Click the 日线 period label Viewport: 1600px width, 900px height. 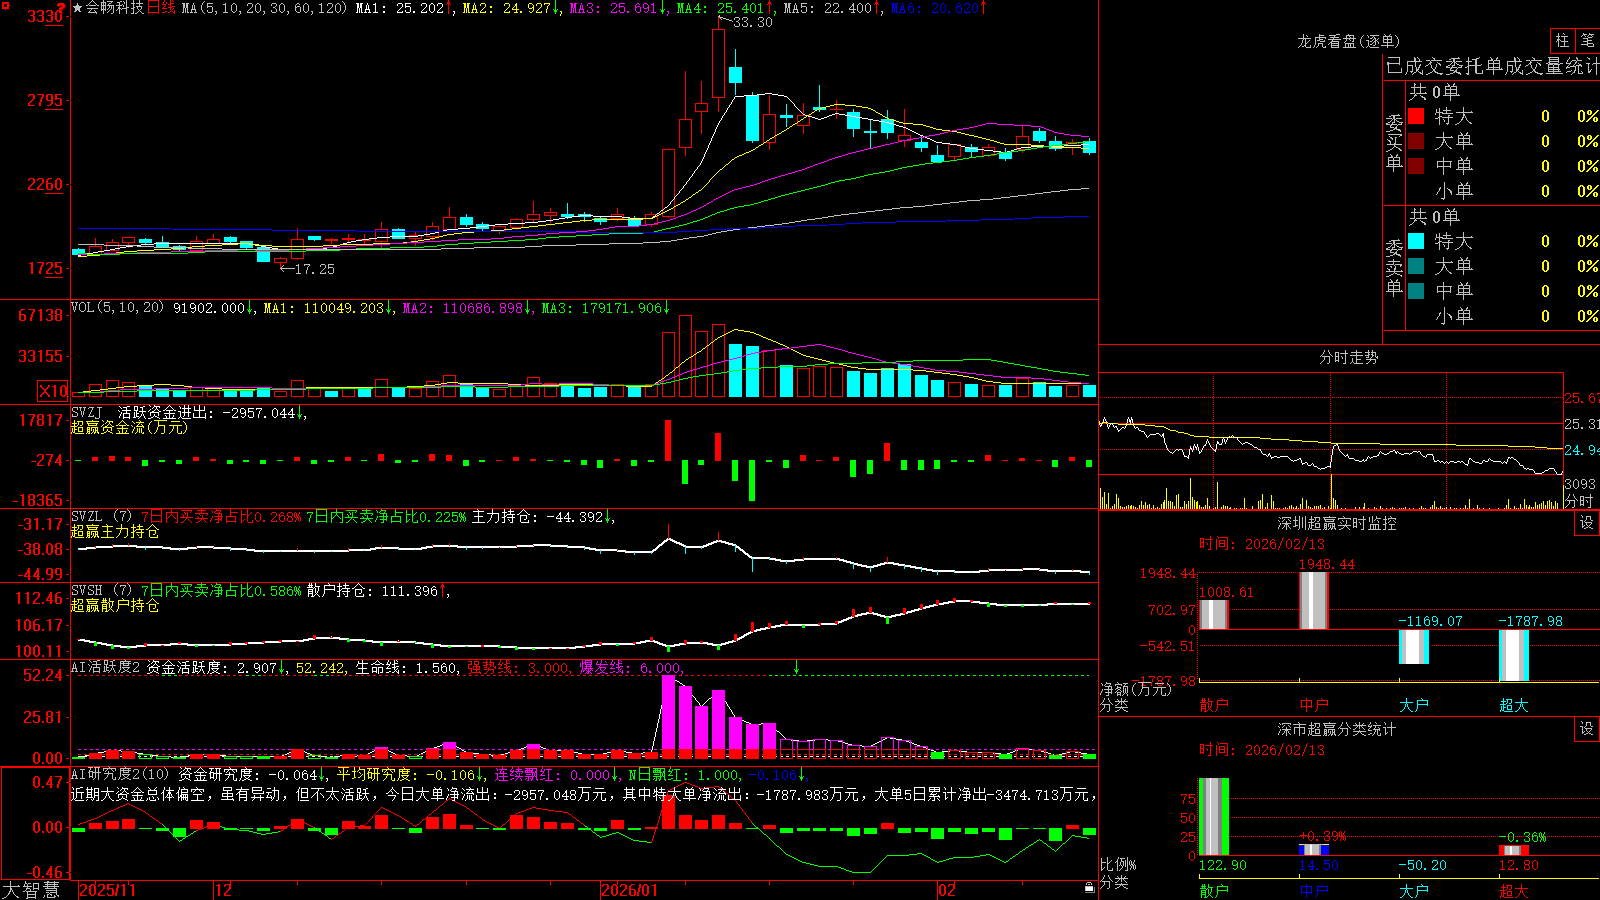click(161, 8)
